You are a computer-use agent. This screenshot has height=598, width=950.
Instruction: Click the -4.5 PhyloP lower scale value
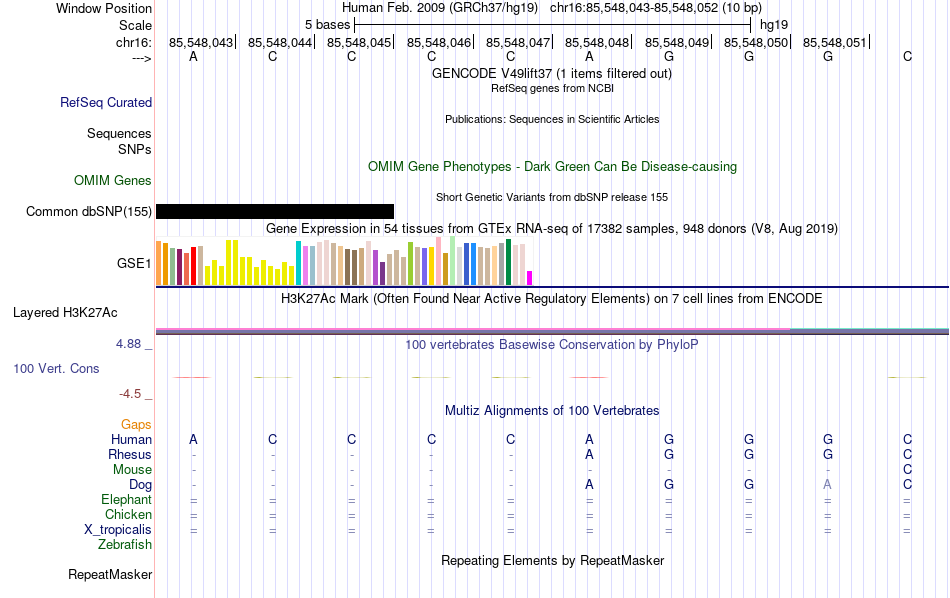coord(130,394)
